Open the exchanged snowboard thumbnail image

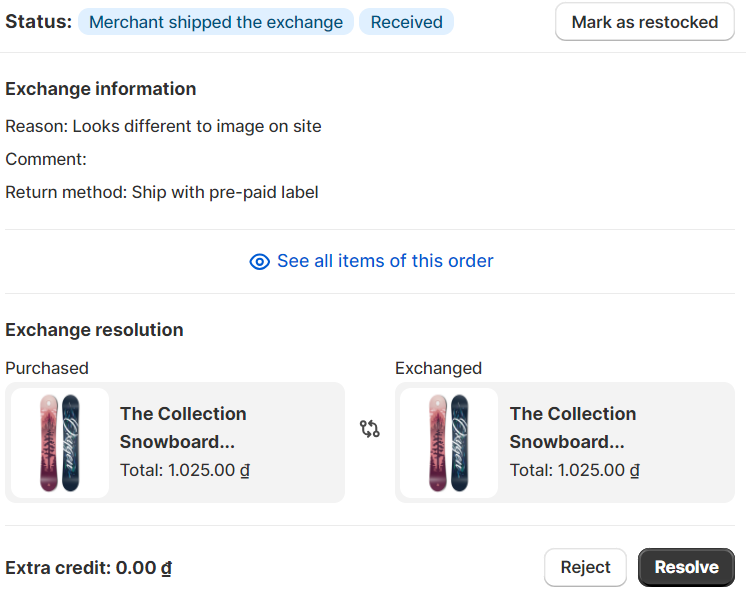coord(449,443)
